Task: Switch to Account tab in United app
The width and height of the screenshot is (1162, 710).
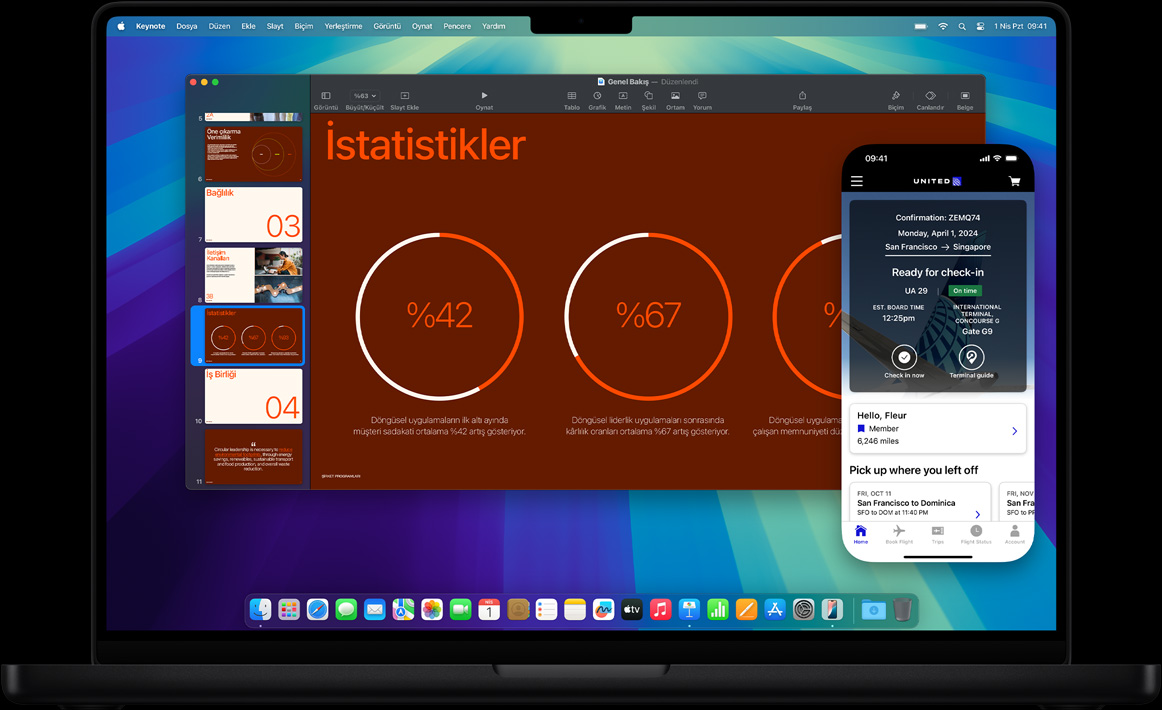Action: click(x=1015, y=534)
